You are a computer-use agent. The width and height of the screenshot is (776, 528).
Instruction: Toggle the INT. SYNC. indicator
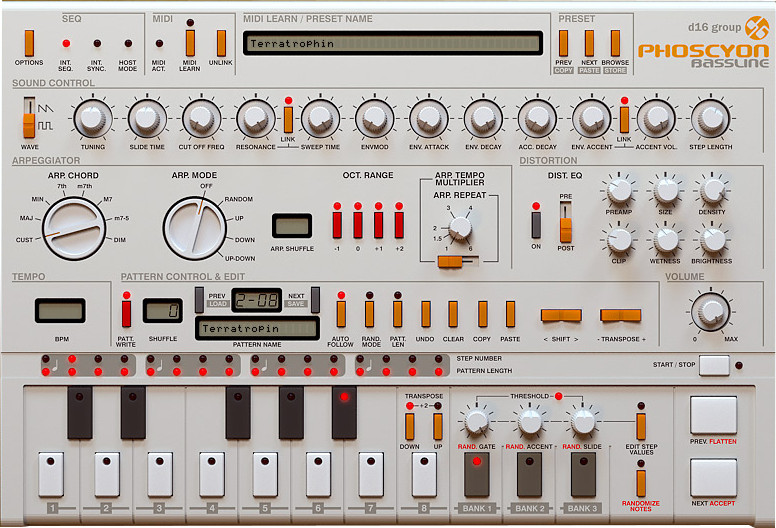pos(97,44)
